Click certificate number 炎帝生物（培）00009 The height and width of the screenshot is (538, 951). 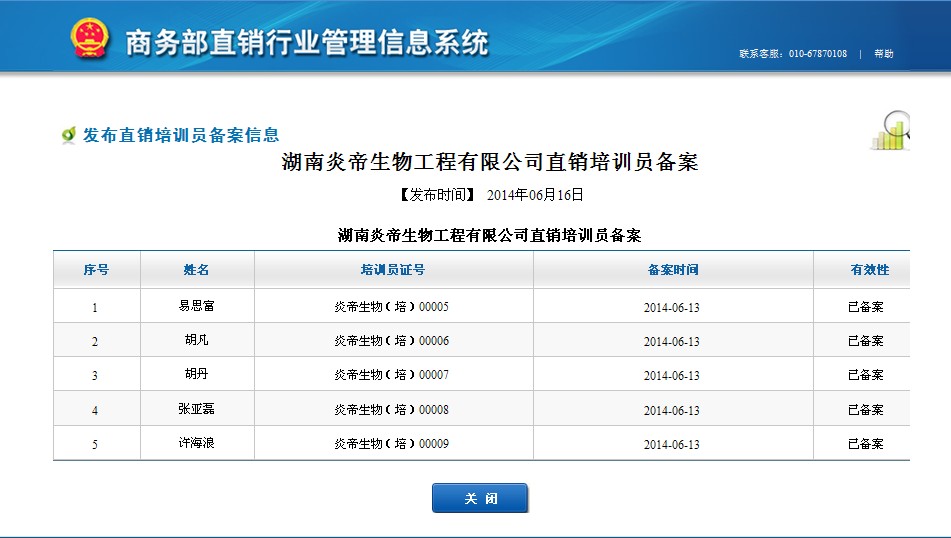(x=391, y=443)
